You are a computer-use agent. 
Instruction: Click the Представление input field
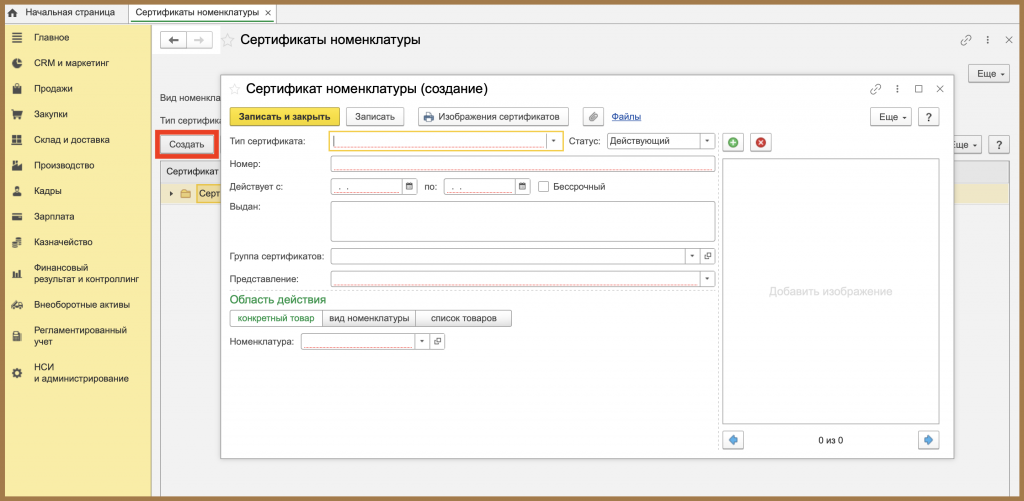(x=515, y=279)
